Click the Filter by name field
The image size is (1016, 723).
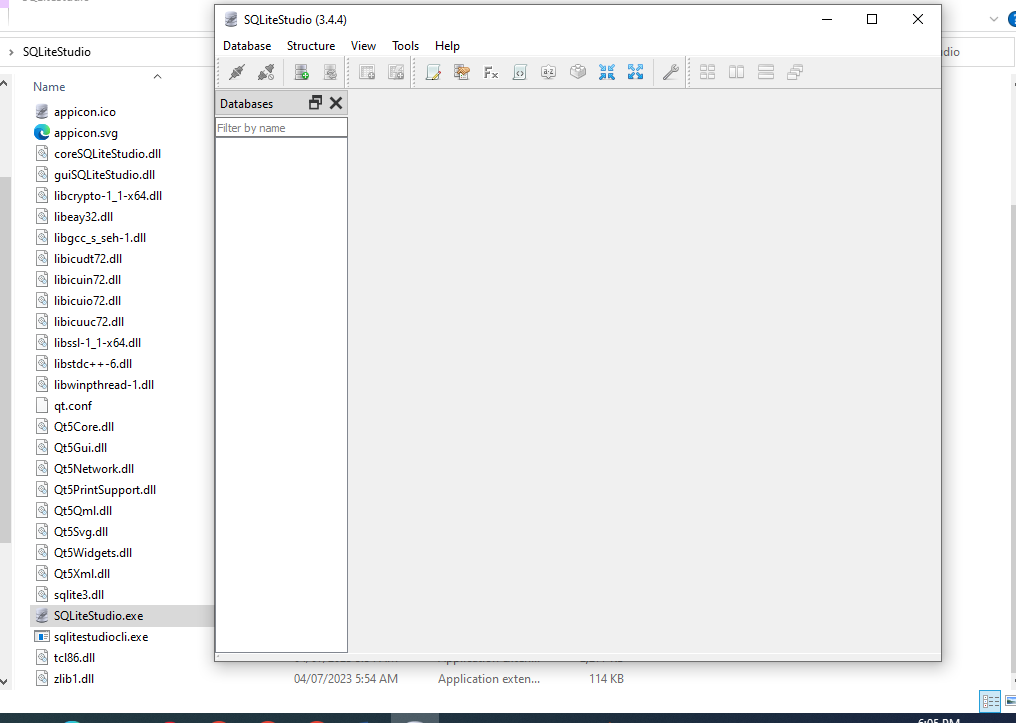click(x=281, y=128)
